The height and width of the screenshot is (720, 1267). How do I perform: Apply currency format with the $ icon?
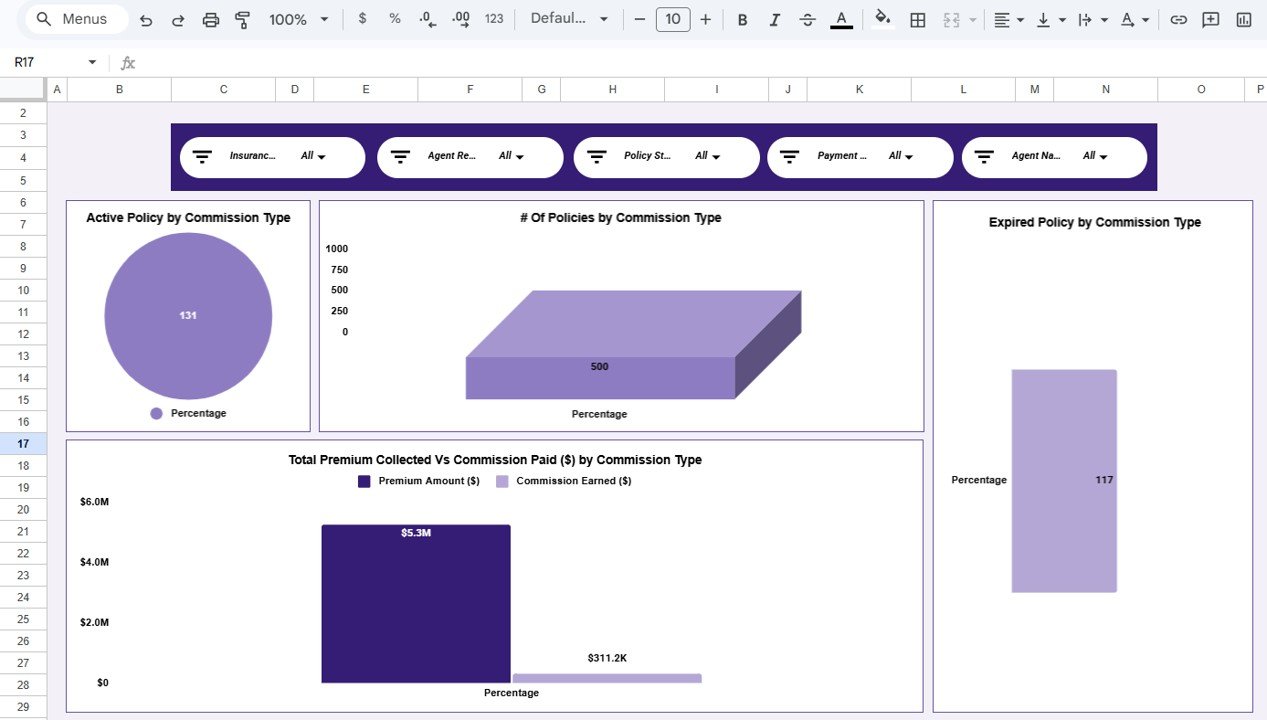point(361,18)
